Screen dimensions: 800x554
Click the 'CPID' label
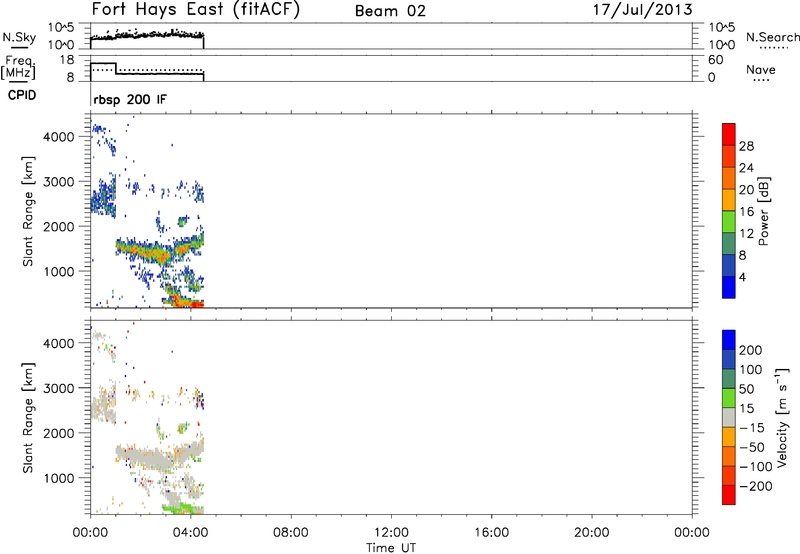pos(22,95)
